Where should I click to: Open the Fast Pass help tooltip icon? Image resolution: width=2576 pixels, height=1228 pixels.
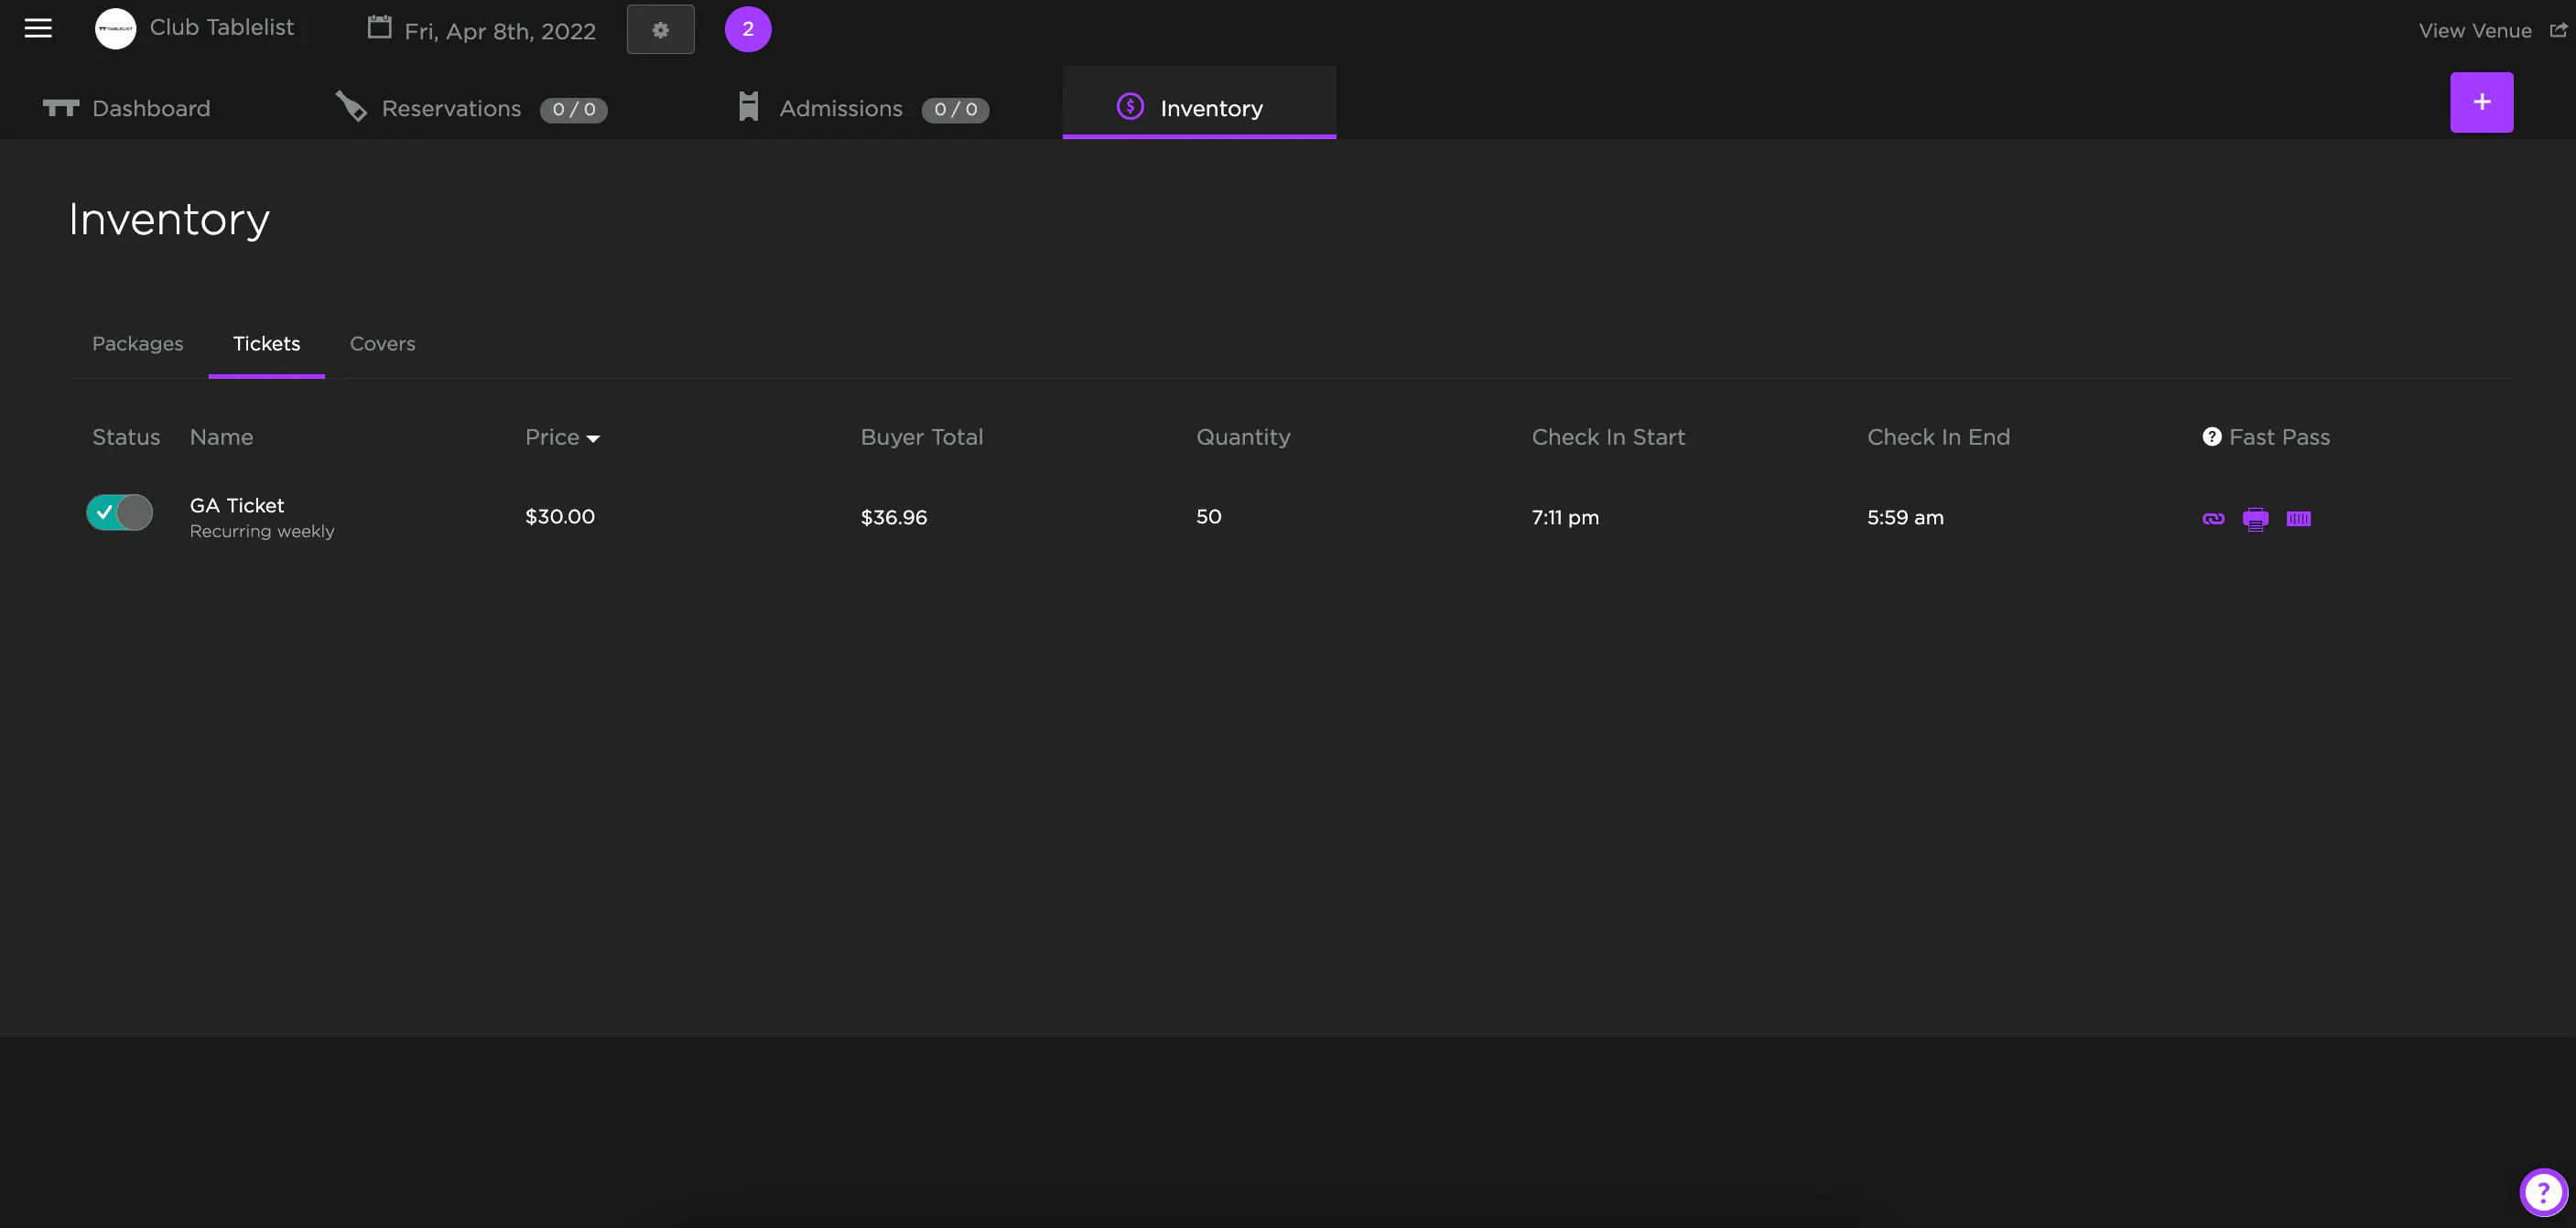(2211, 437)
